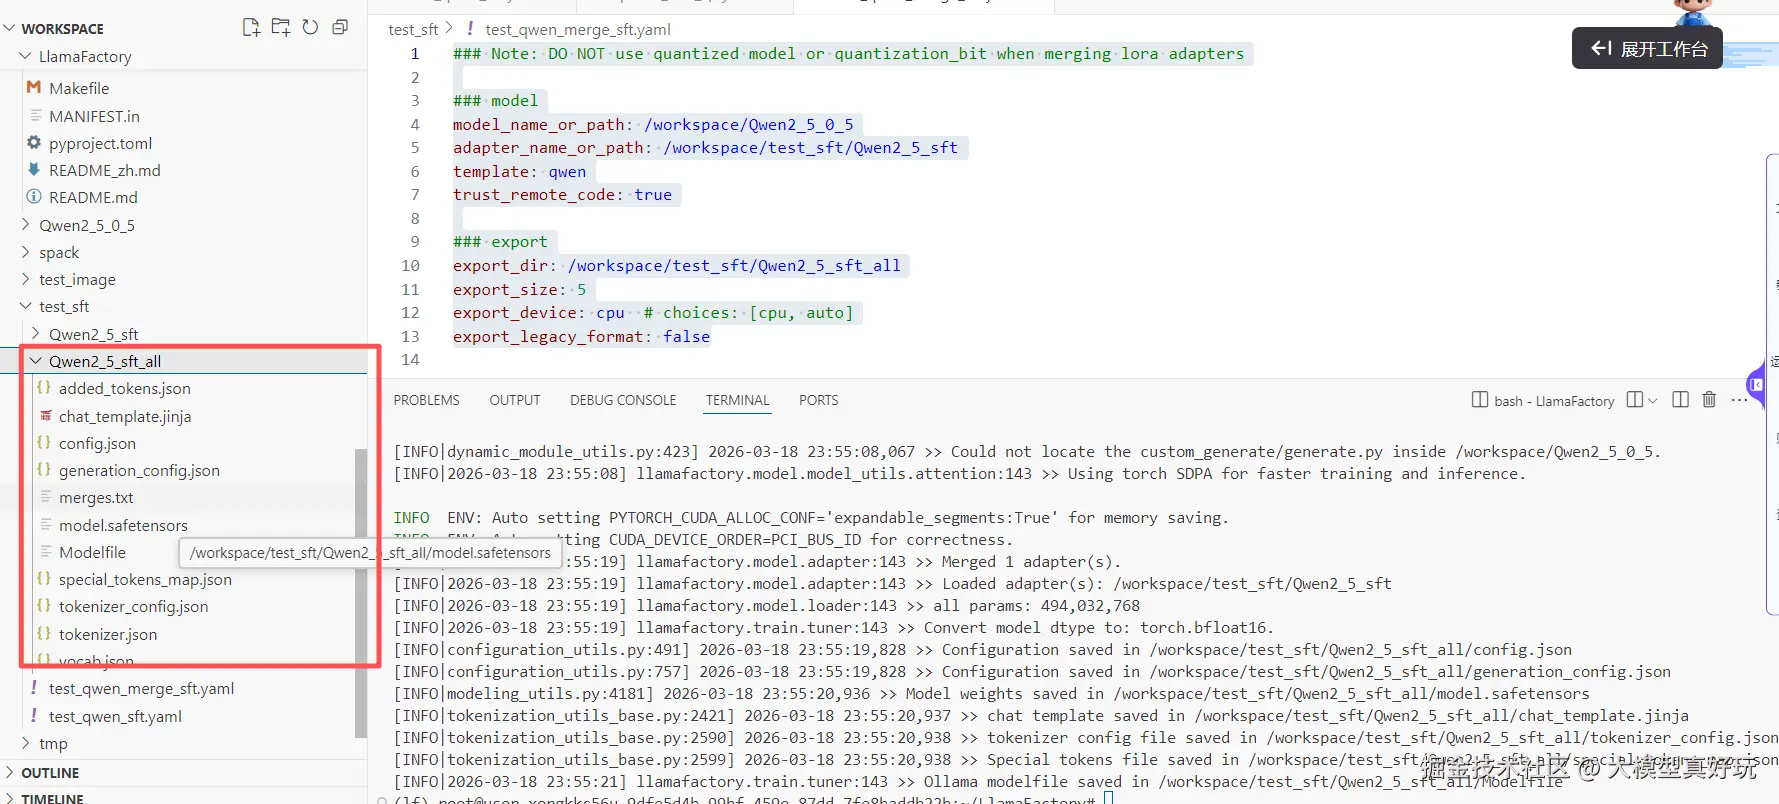Open README_zh.md file
The width and height of the screenshot is (1779, 804).
(x=104, y=170)
